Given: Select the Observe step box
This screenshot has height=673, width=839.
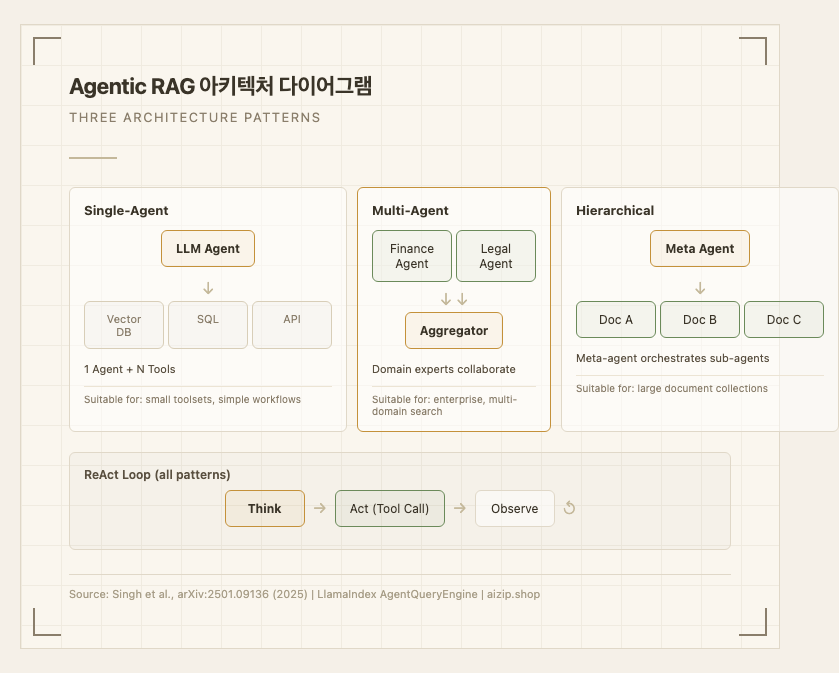Looking at the screenshot, I should [515, 508].
